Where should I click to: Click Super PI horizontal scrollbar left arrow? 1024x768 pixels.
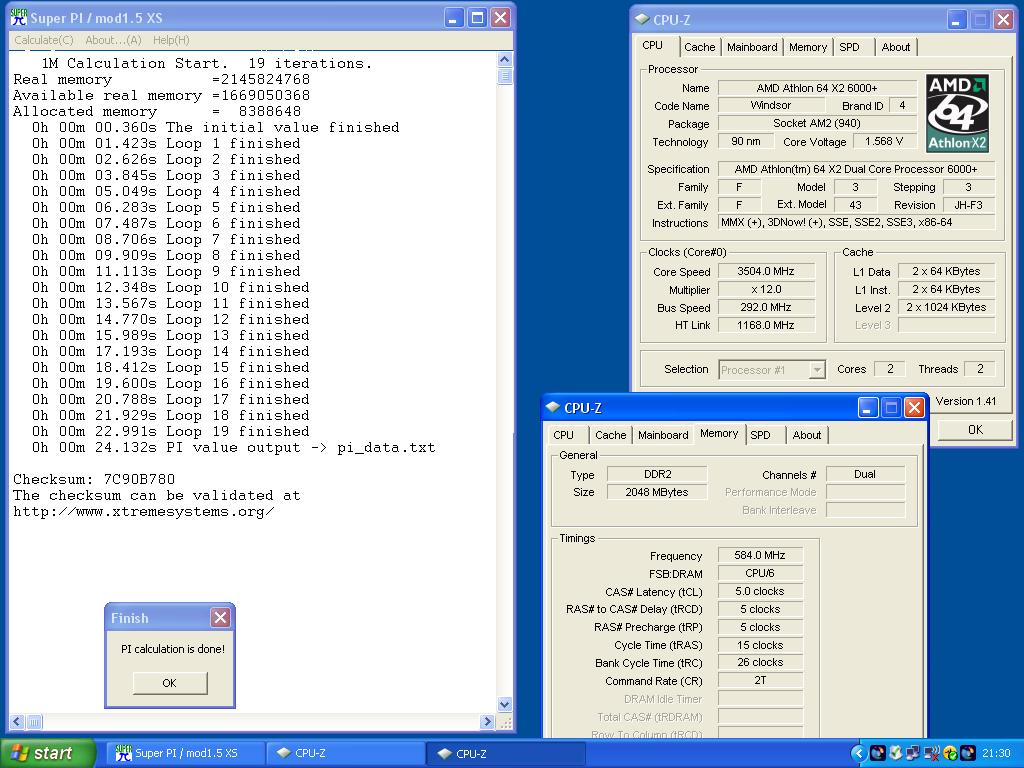tap(18, 722)
